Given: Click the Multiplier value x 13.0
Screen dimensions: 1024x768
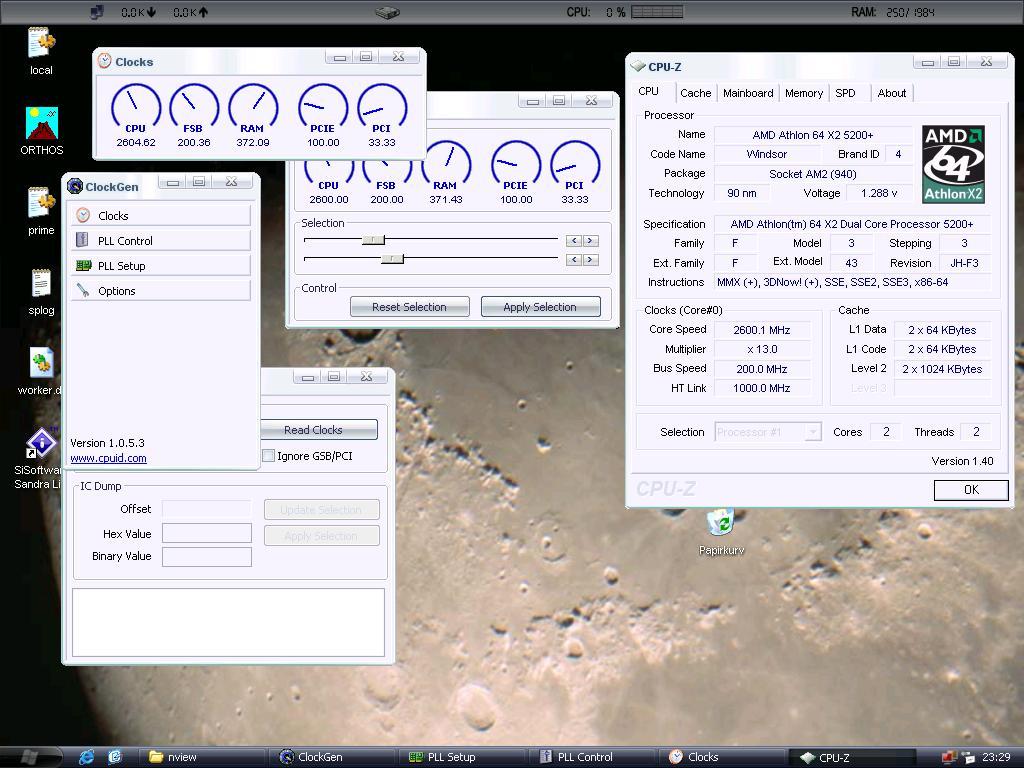Looking at the screenshot, I should 761,349.
